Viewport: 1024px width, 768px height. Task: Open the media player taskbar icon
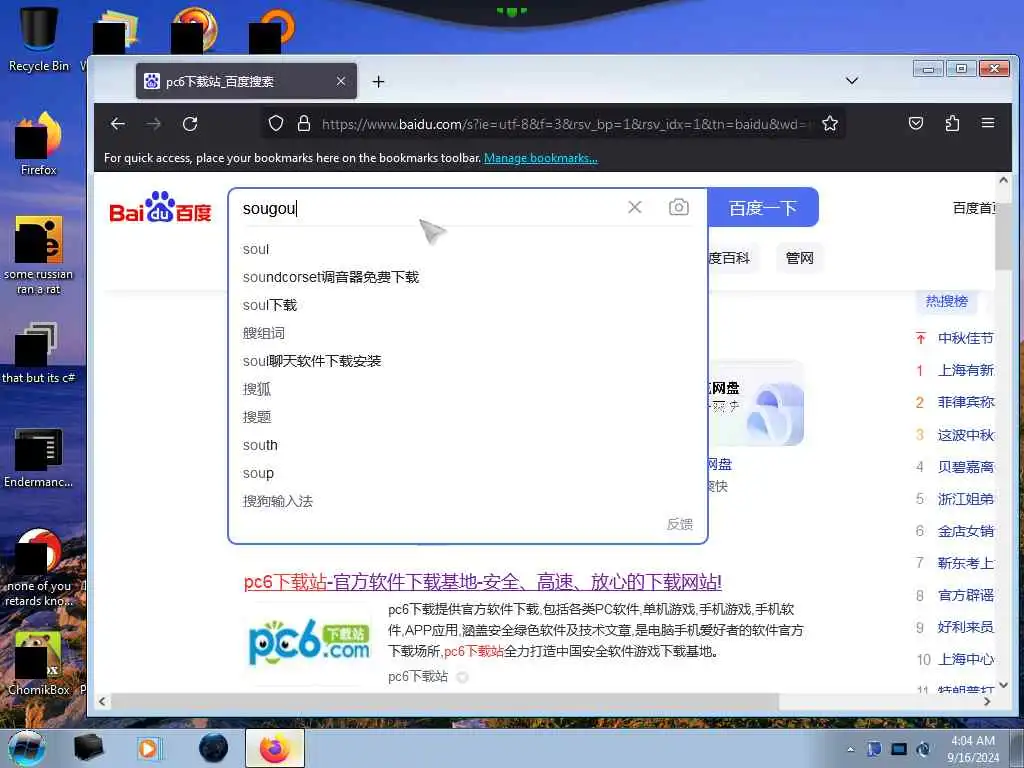148,748
